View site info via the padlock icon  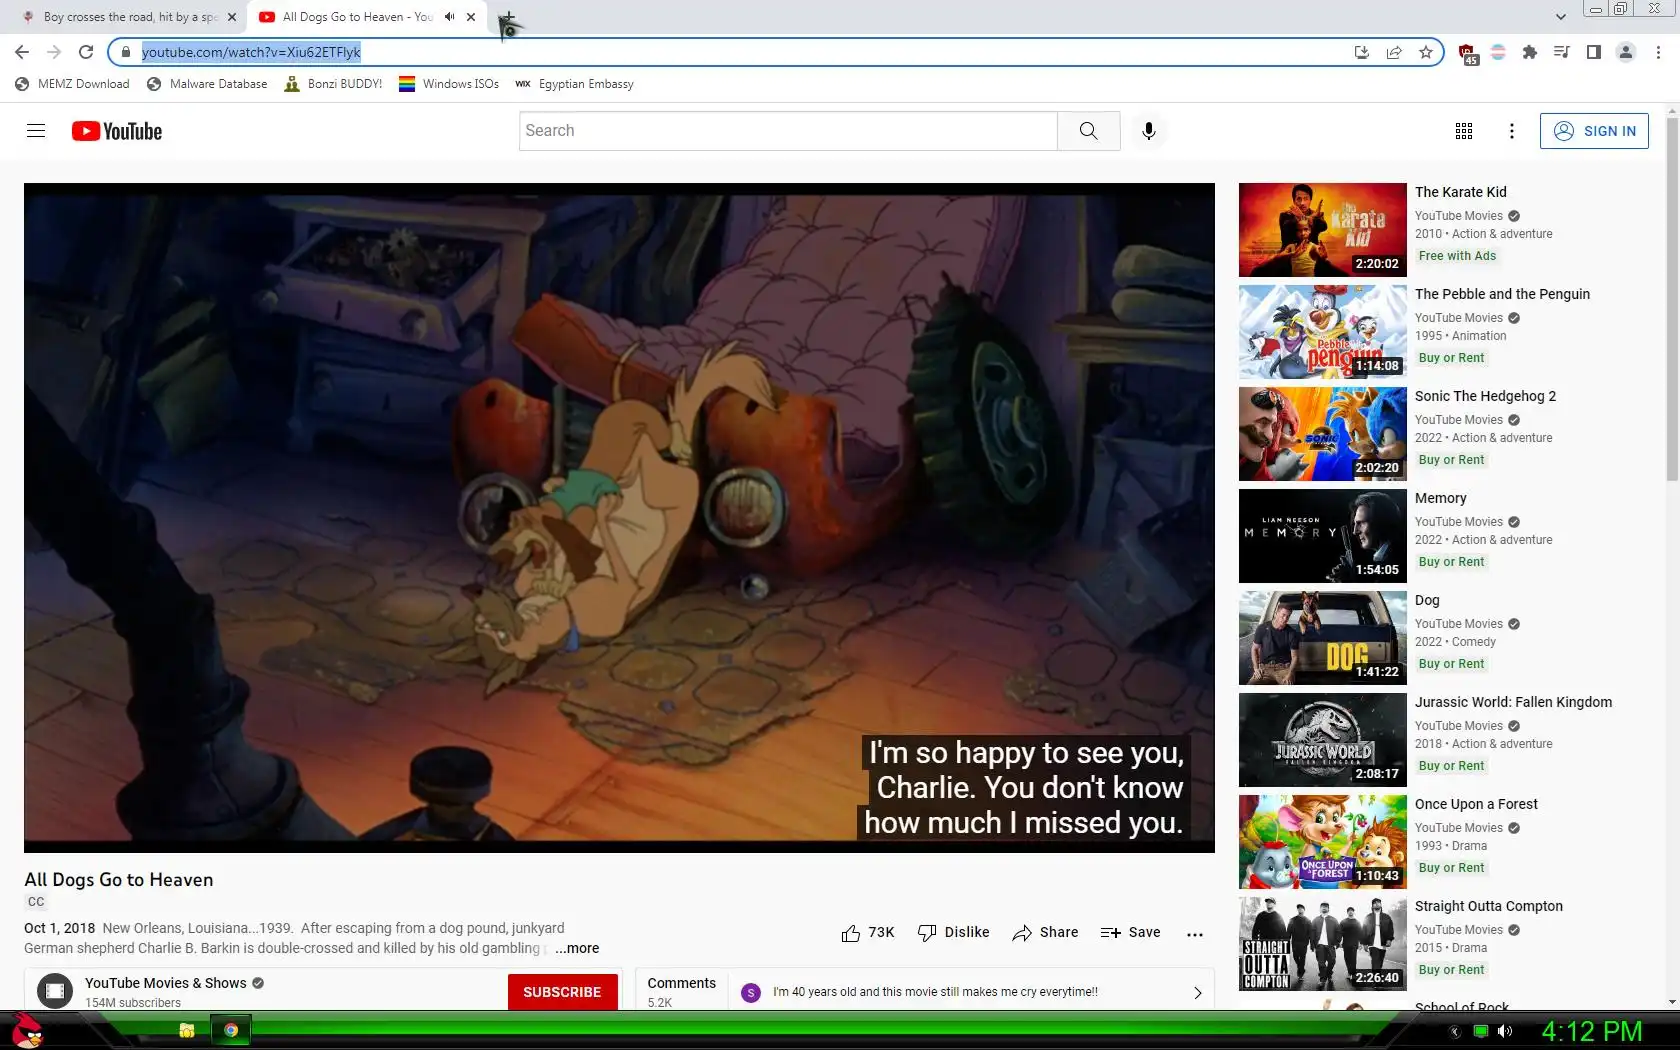coord(126,52)
